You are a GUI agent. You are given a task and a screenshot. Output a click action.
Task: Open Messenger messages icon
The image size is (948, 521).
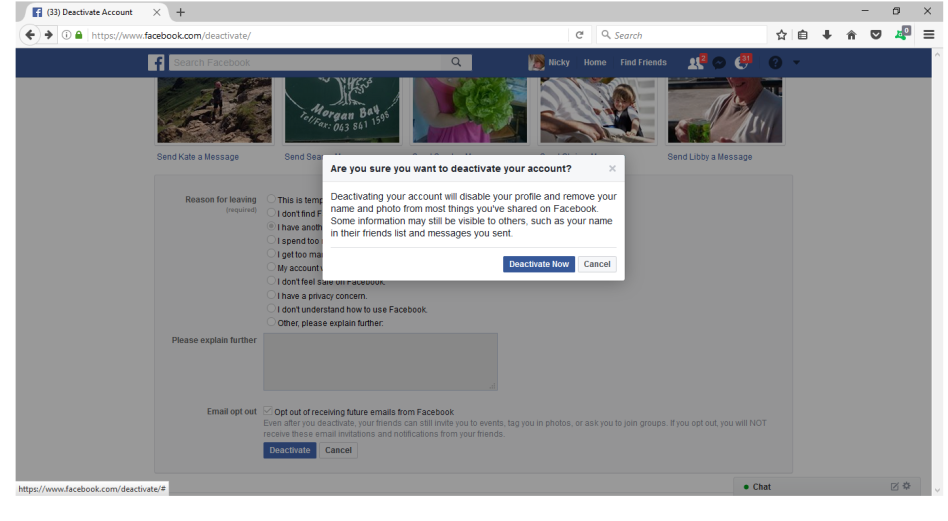tap(719, 63)
